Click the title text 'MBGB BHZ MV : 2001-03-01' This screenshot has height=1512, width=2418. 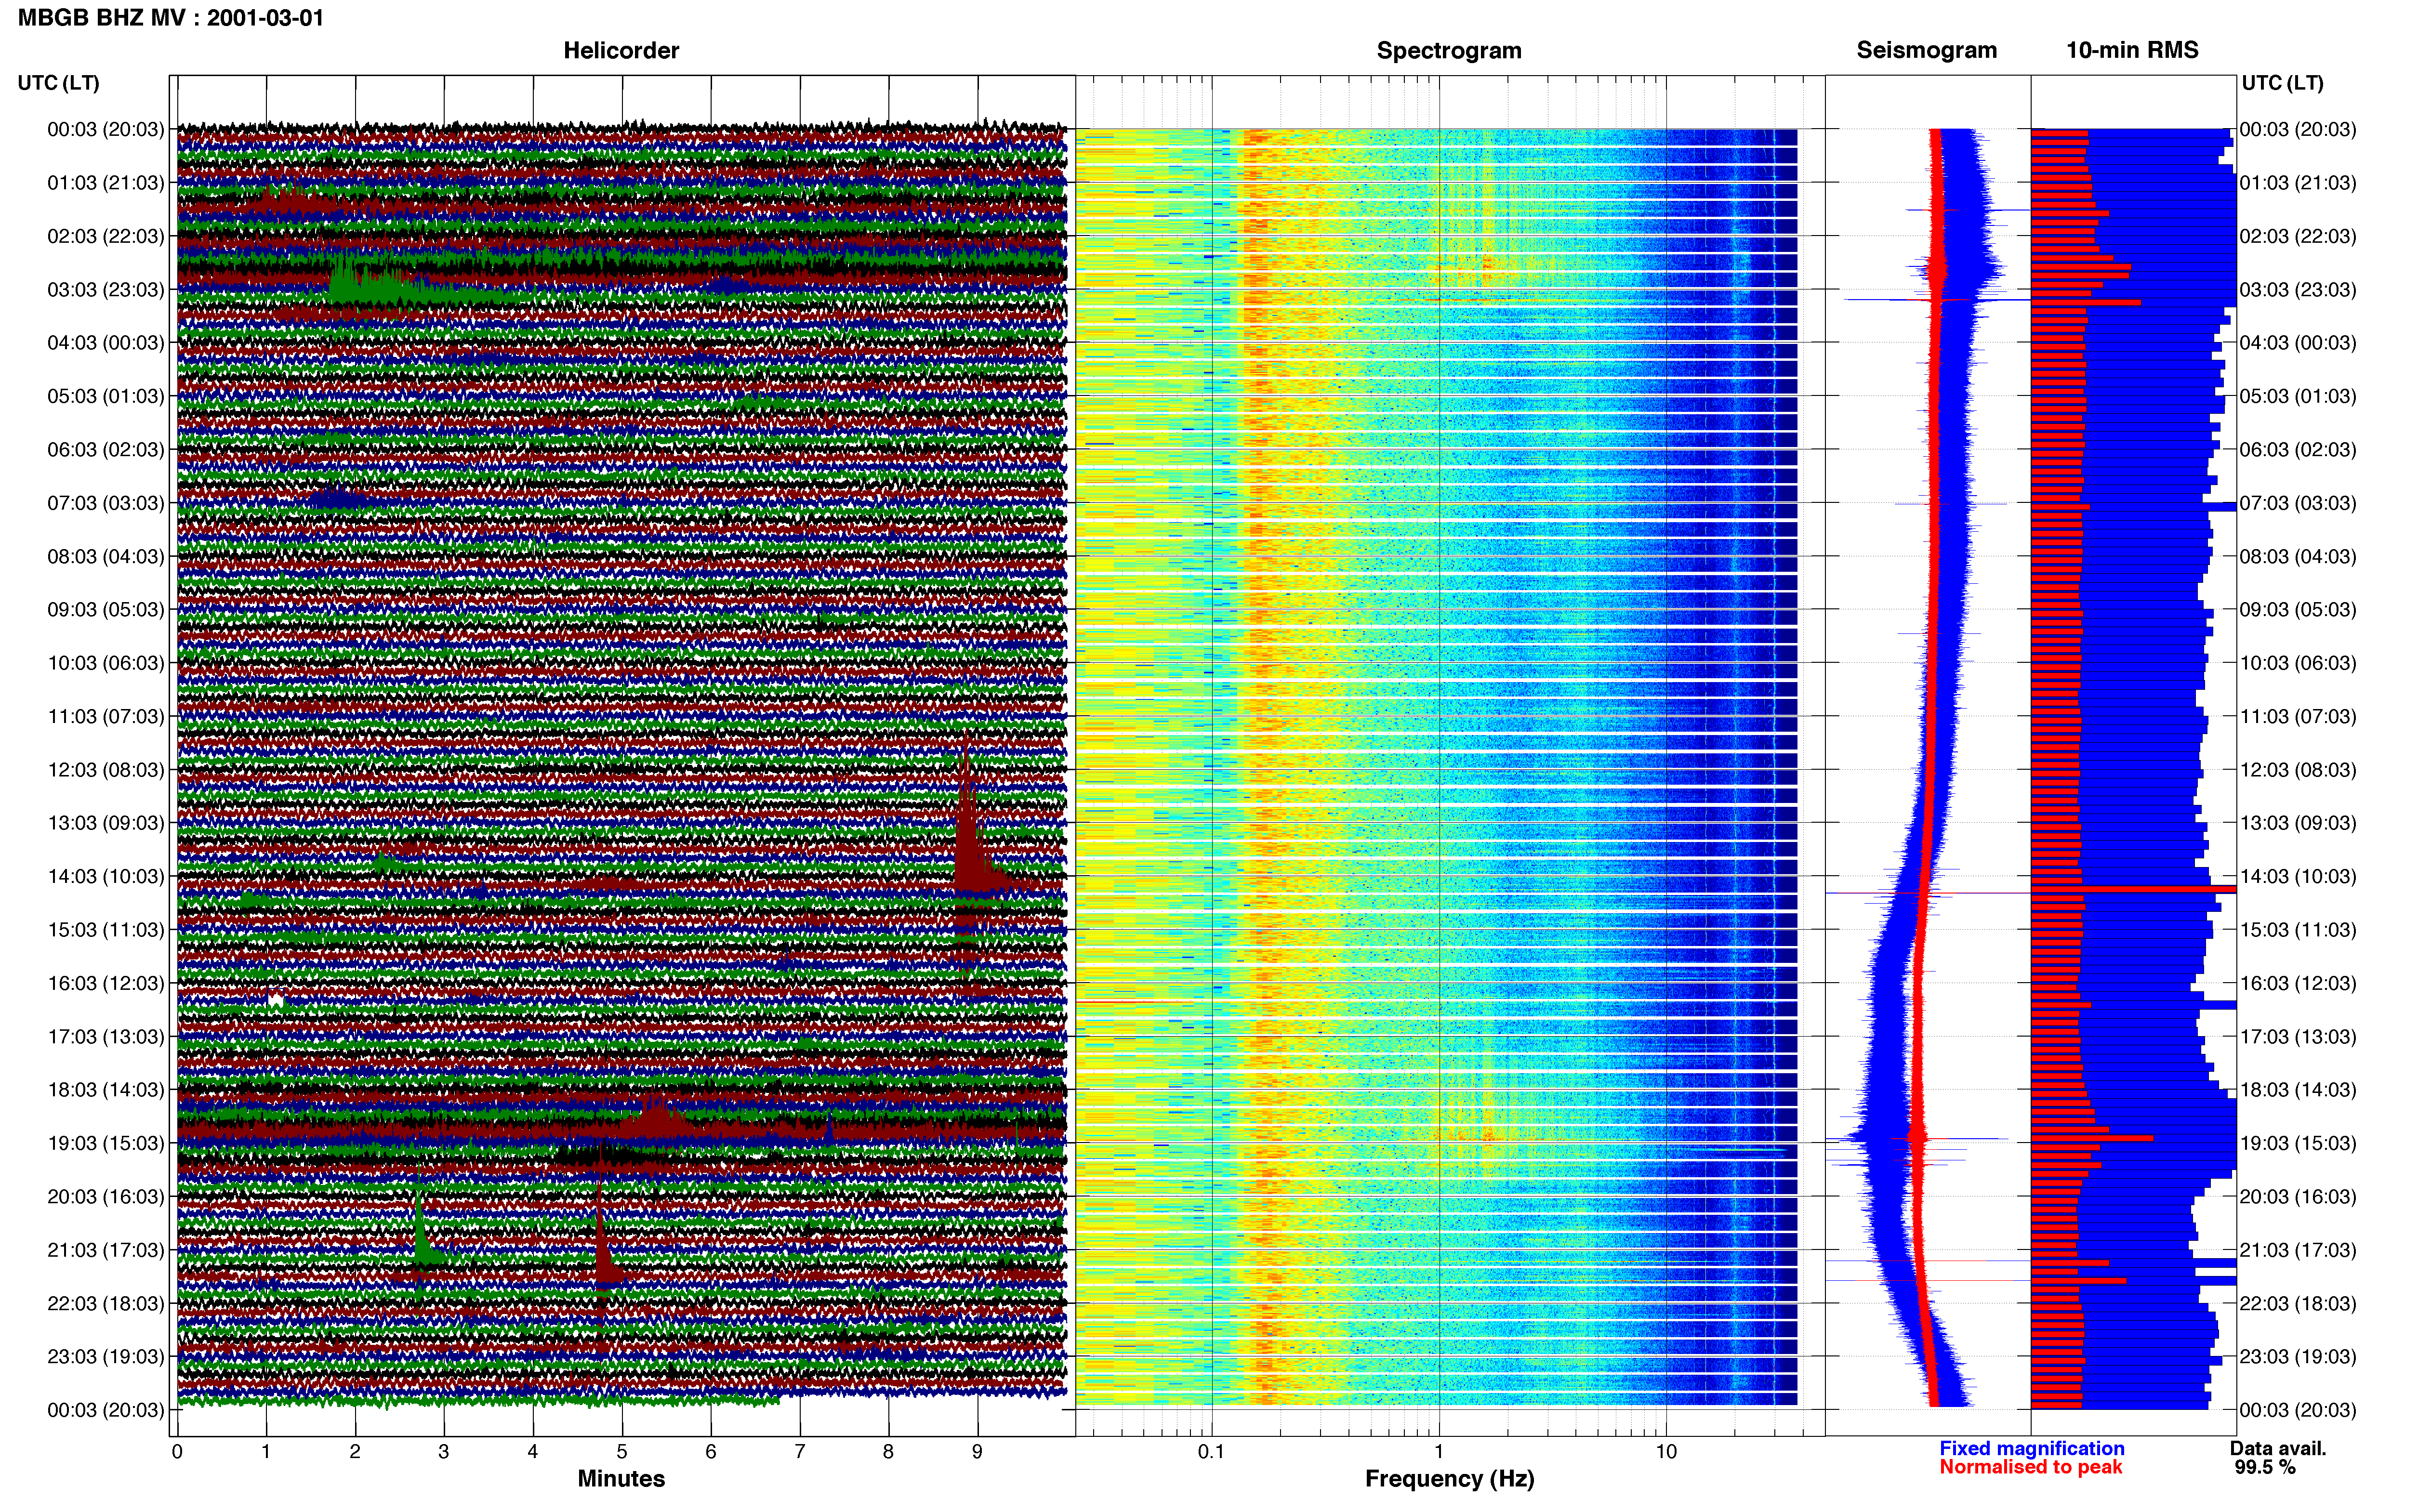click(171, 18)
